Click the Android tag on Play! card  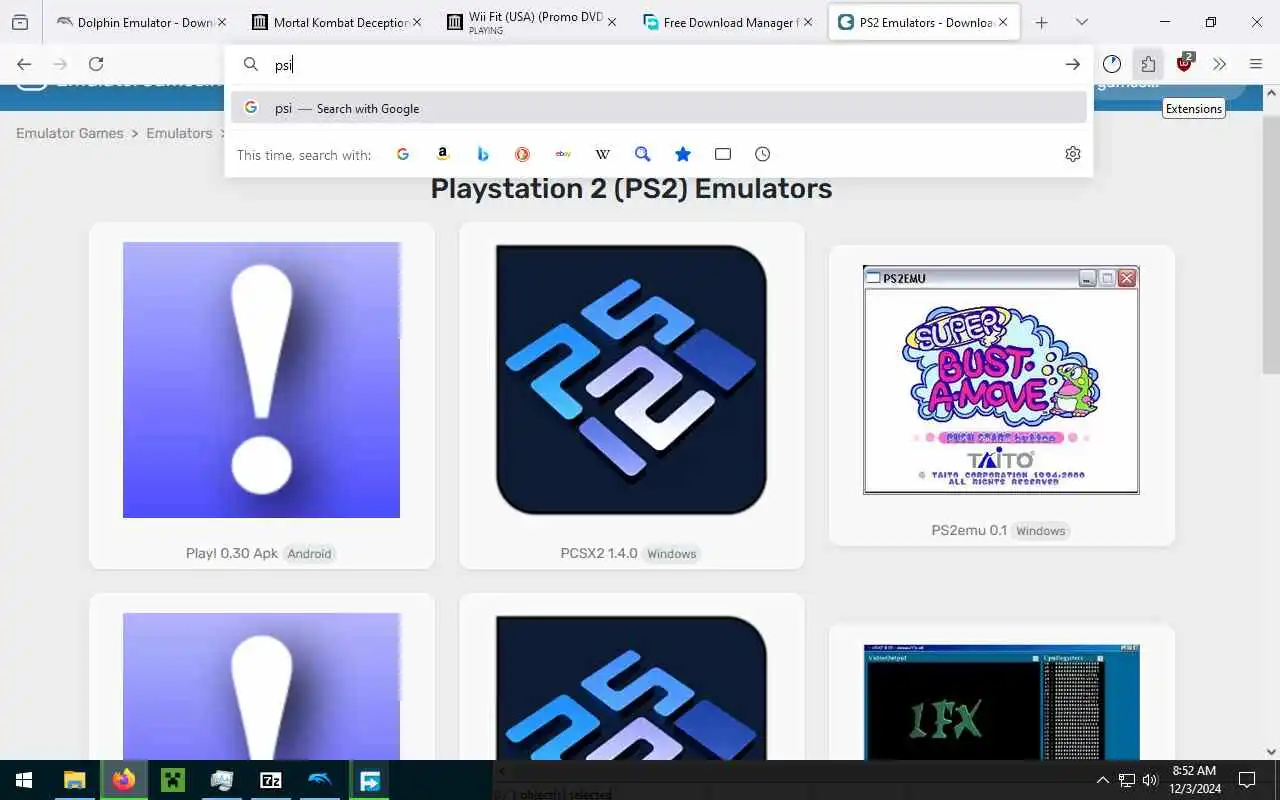coord(309,553)
